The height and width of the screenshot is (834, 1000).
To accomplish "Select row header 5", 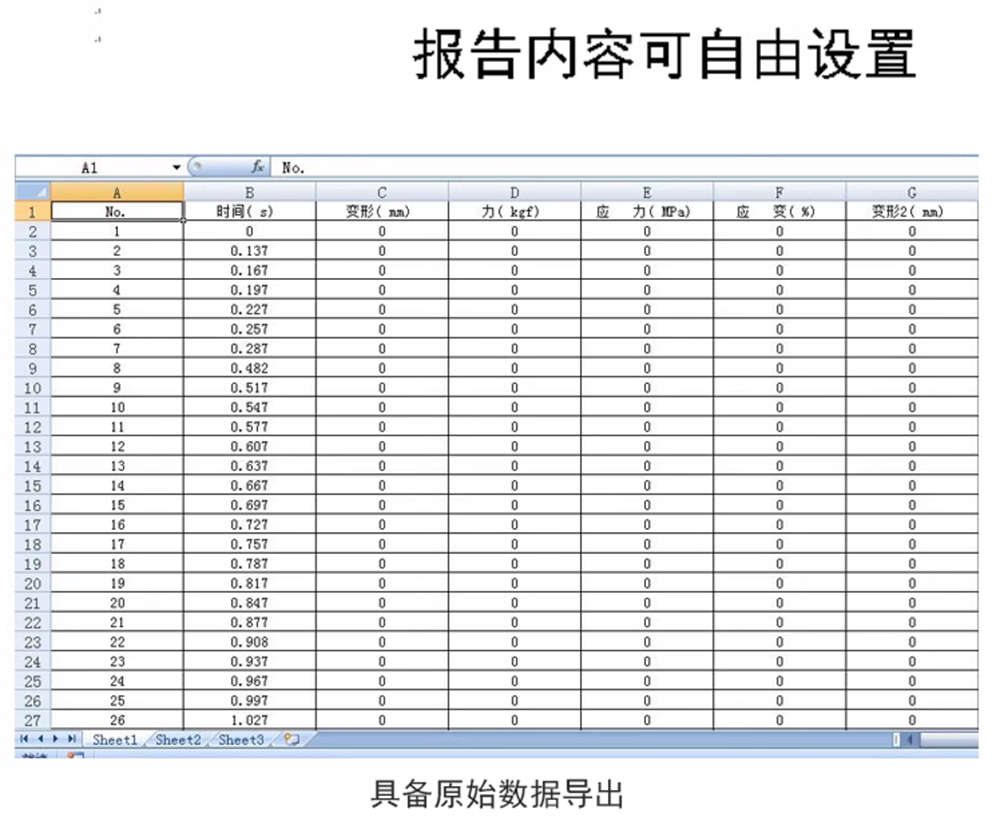I will tap(33, 290).
